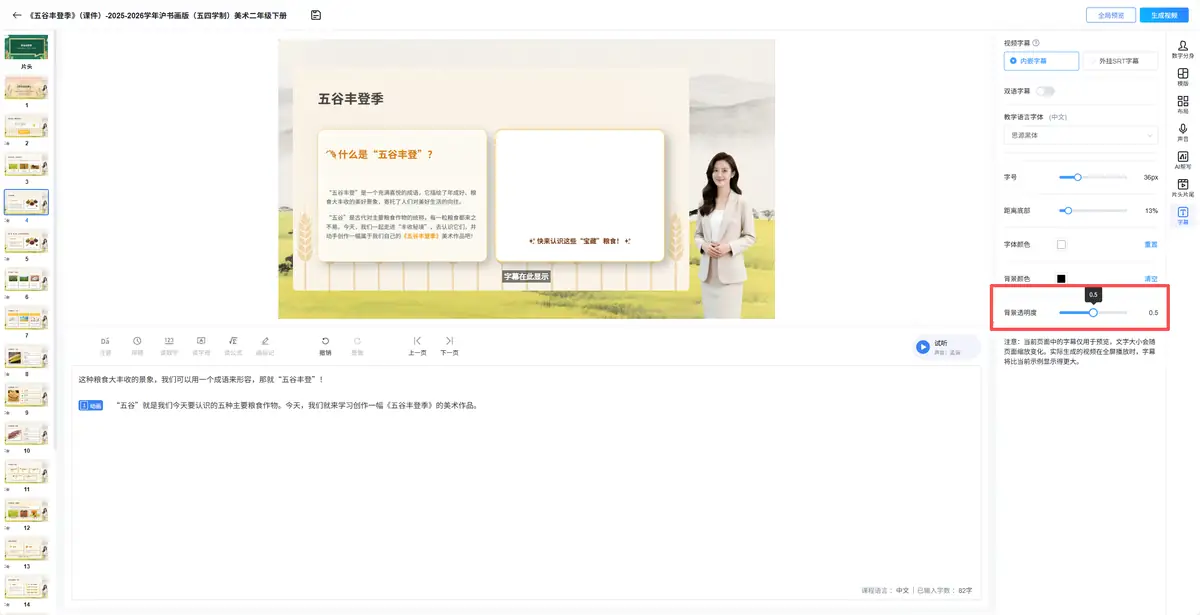
Task: Select slide thumbnail 2
Action: click(26, 125)
